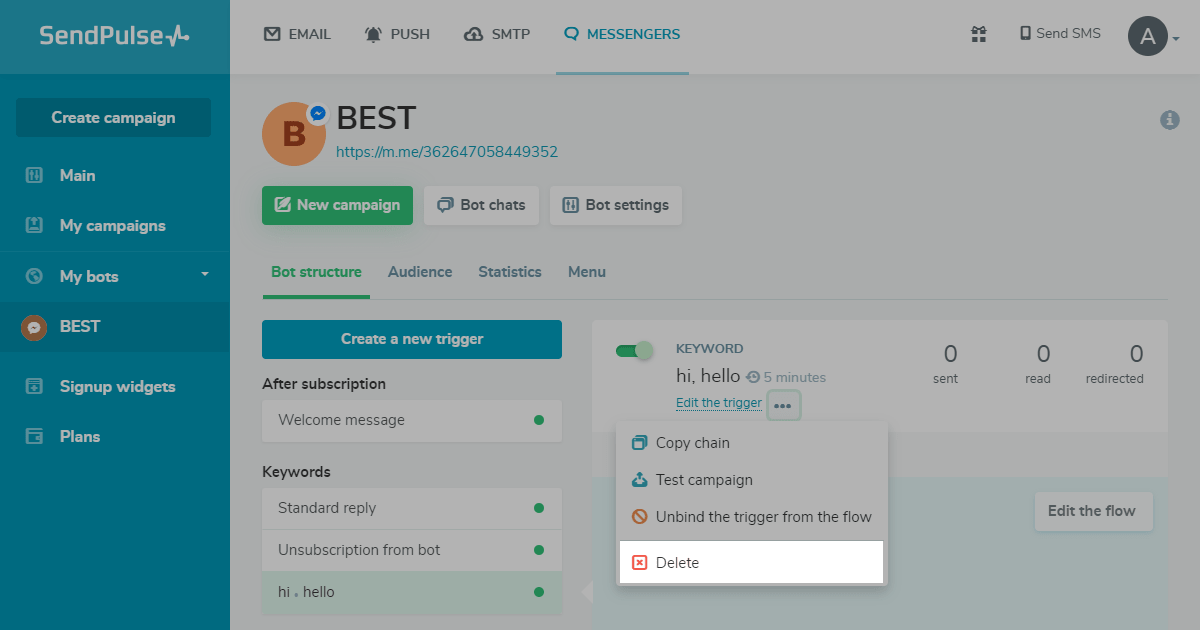This screenshot has width=1200, height=630.
Task: Click the BEST bot icon in sidebar
Action: coord(34,327)
